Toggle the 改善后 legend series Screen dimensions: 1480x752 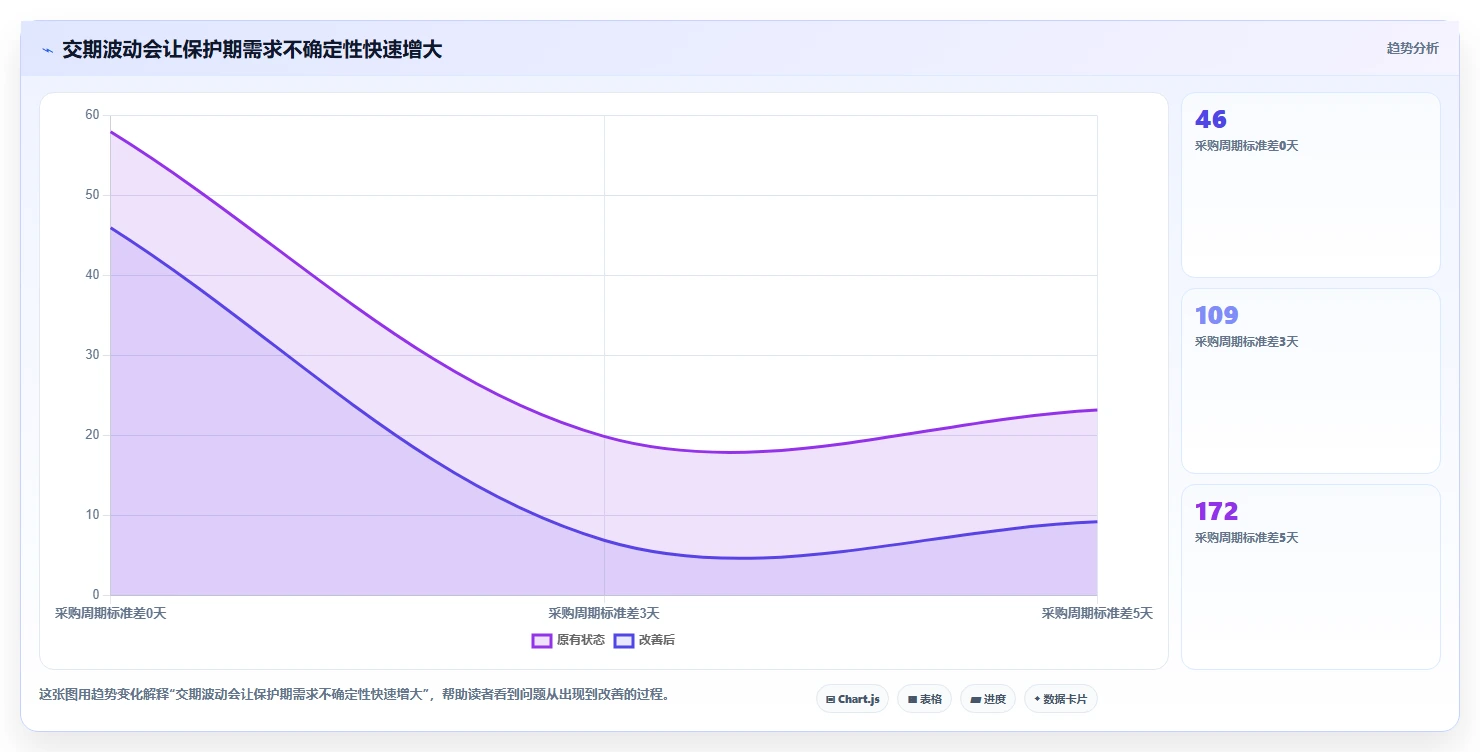click(645, 640)
